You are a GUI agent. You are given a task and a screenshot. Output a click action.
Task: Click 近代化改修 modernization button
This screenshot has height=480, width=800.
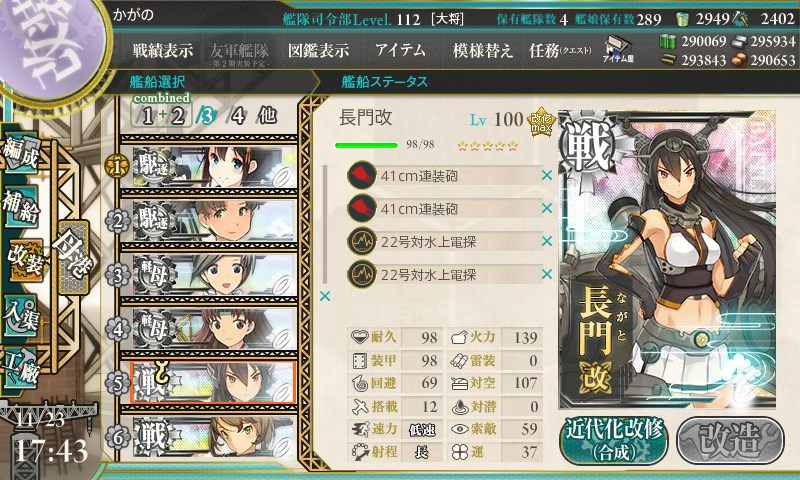614,440
